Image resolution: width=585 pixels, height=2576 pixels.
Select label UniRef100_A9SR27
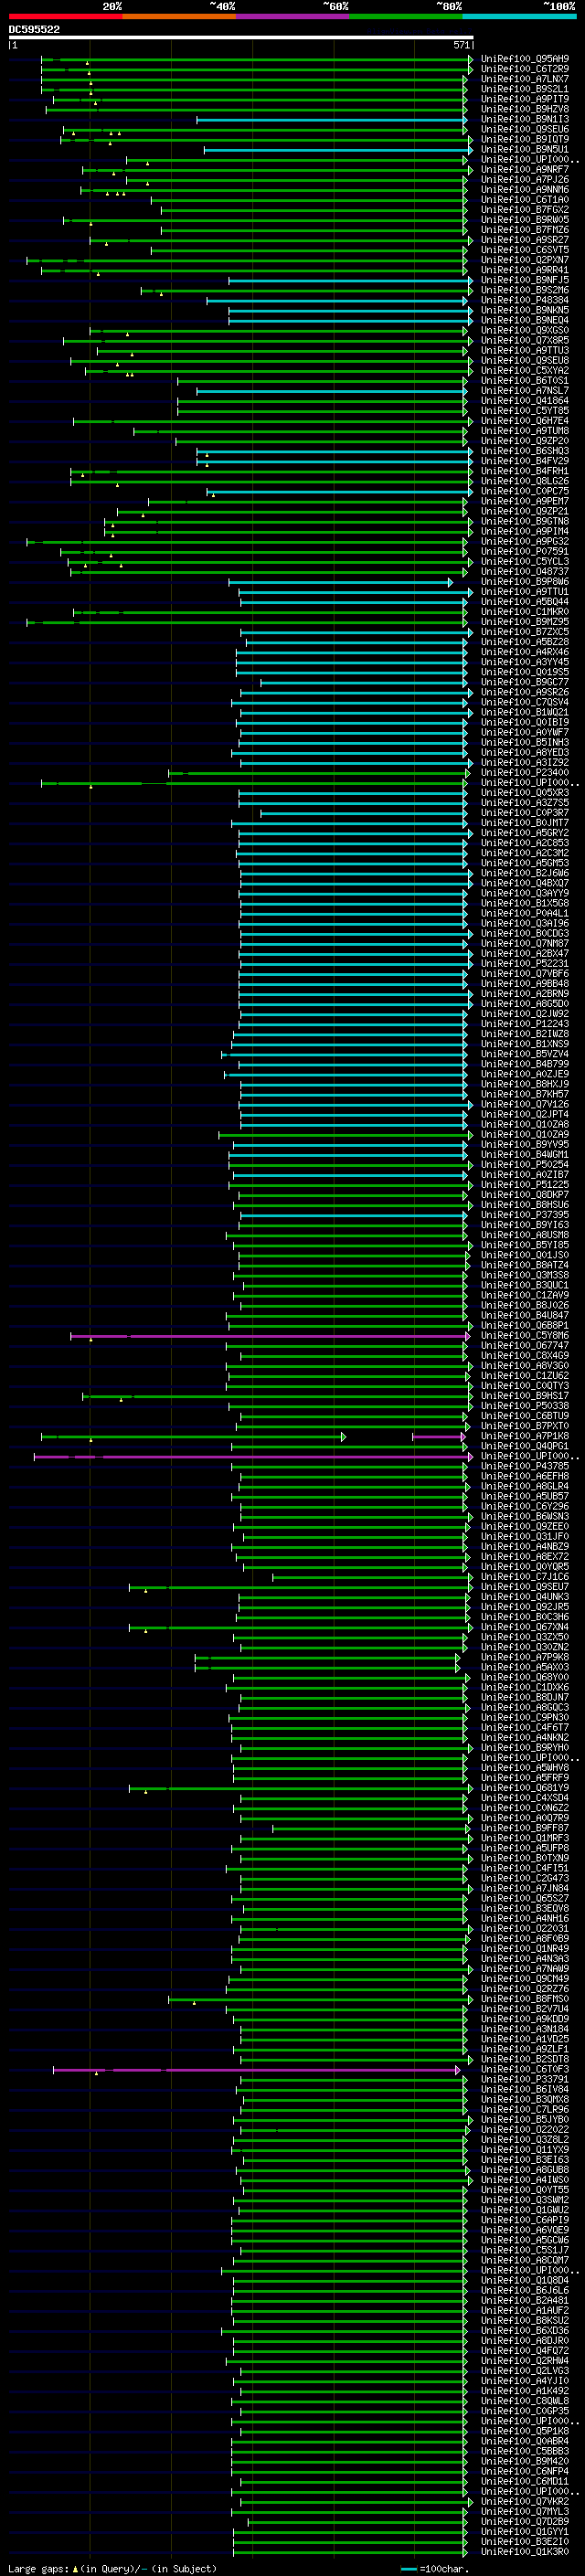tap(524, 240)
